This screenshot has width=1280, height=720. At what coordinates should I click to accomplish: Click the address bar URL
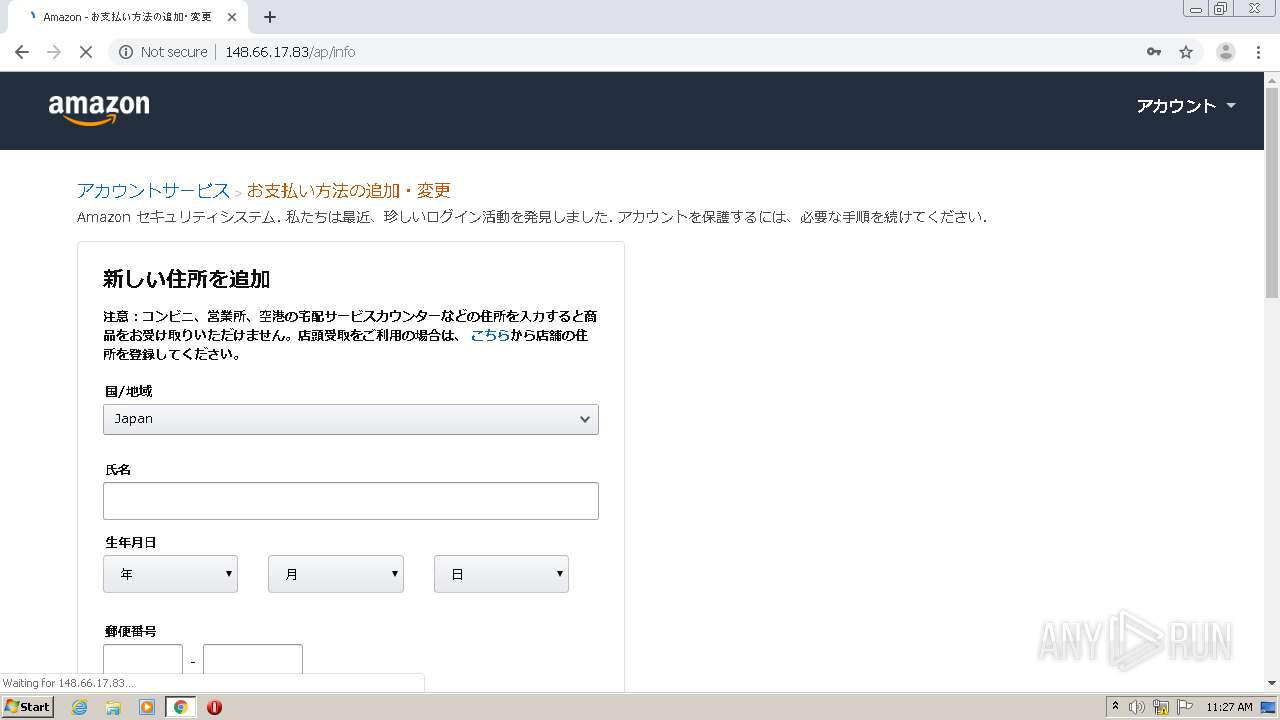click(x=290, y=52)
